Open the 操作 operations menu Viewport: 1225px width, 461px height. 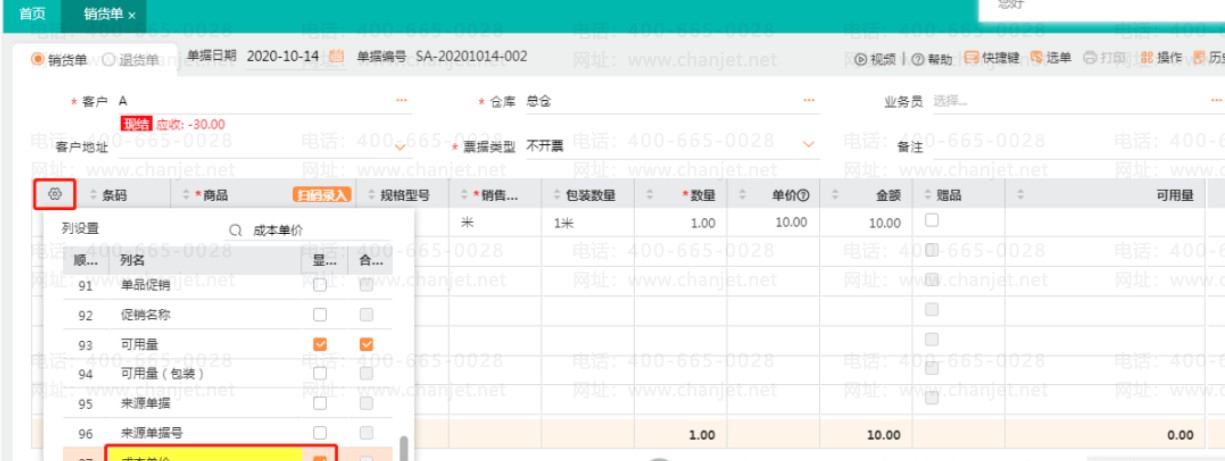(1161, 58)
